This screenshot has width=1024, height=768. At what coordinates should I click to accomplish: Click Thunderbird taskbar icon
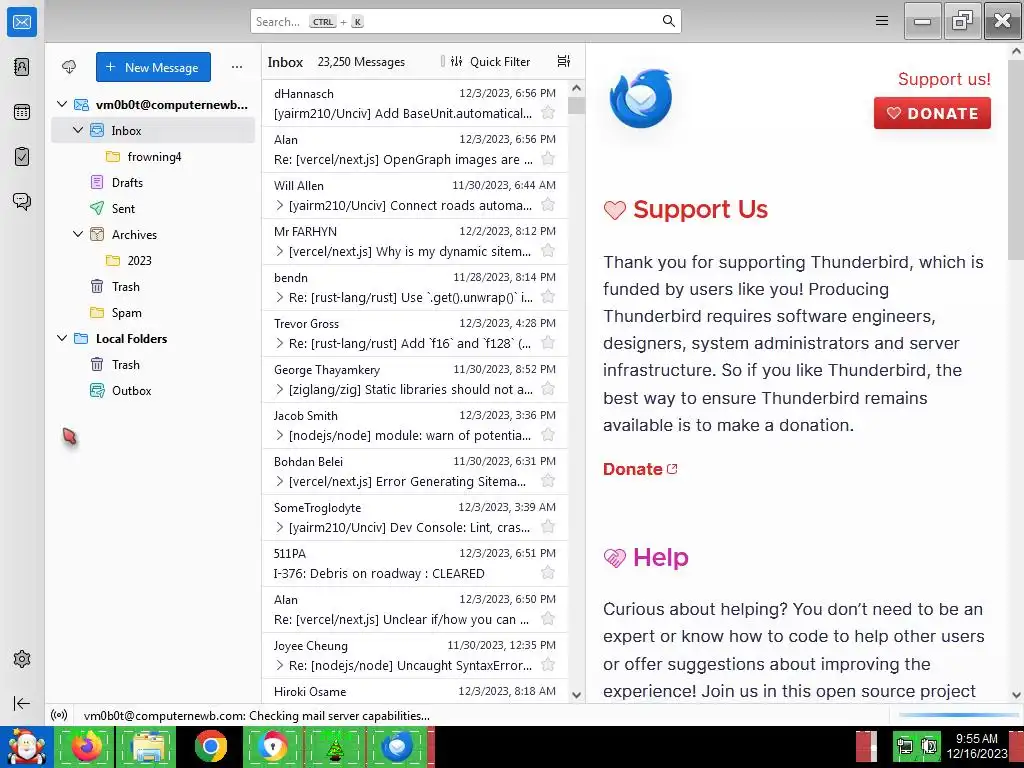point(397,746)
